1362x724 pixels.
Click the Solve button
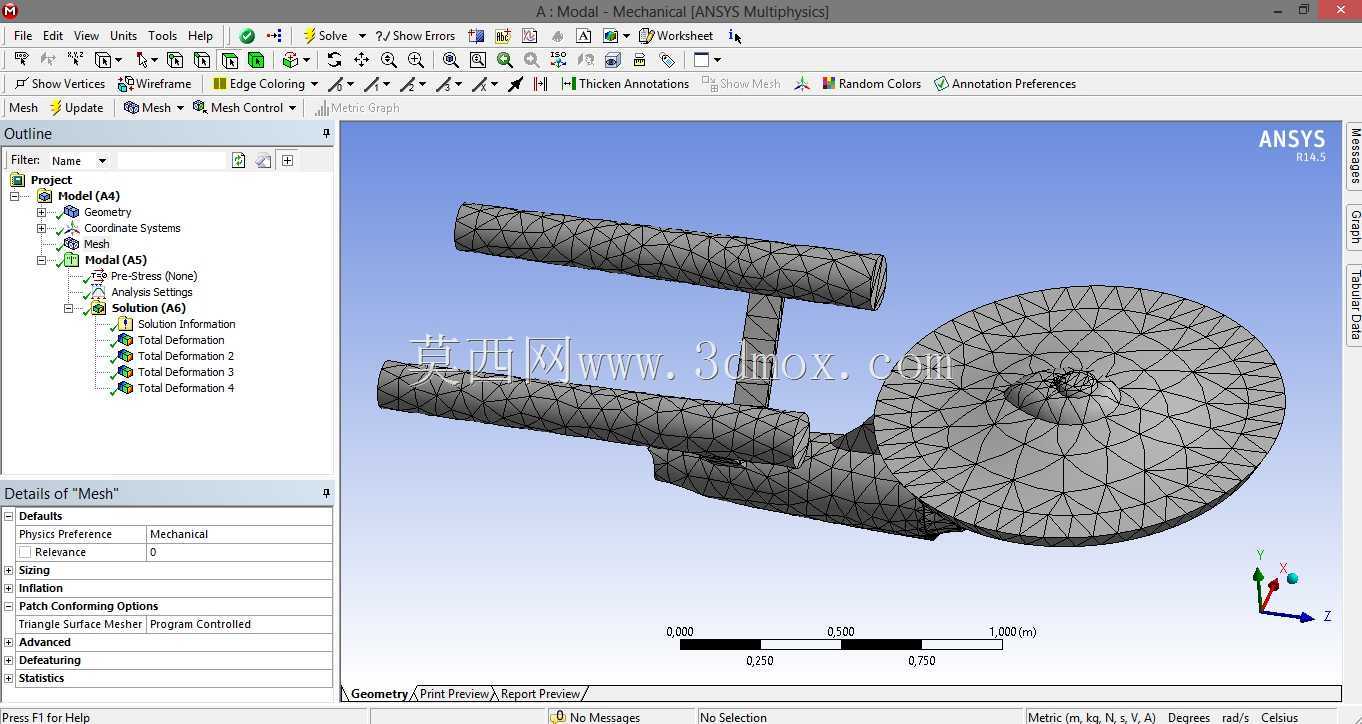point(326,36)
